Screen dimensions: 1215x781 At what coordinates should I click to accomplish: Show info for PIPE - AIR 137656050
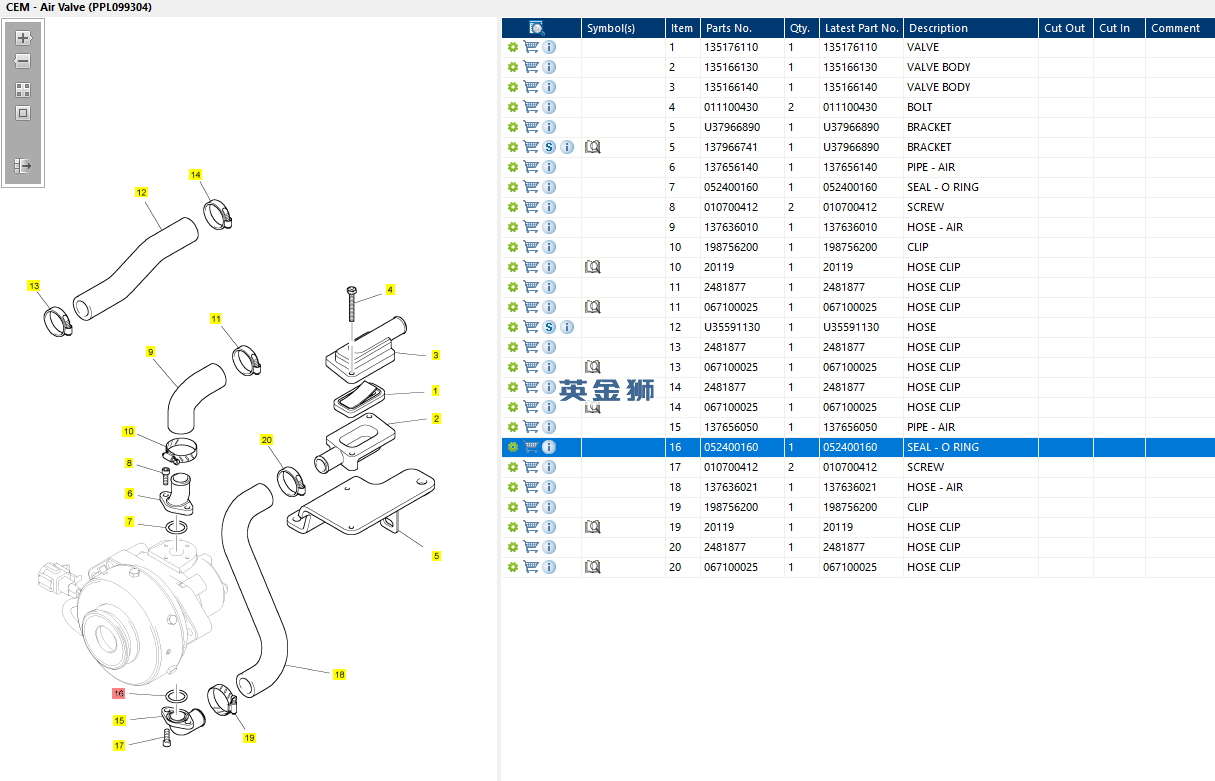pyautogui.click(x=549, y=427)
